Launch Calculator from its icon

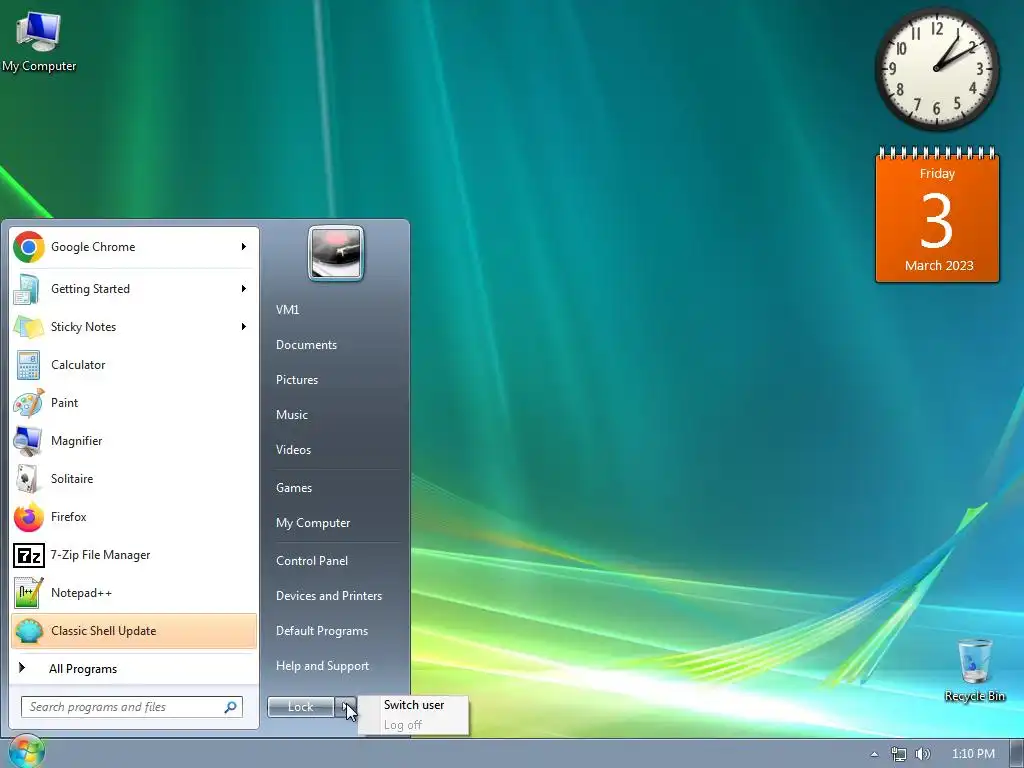point(28,364)
